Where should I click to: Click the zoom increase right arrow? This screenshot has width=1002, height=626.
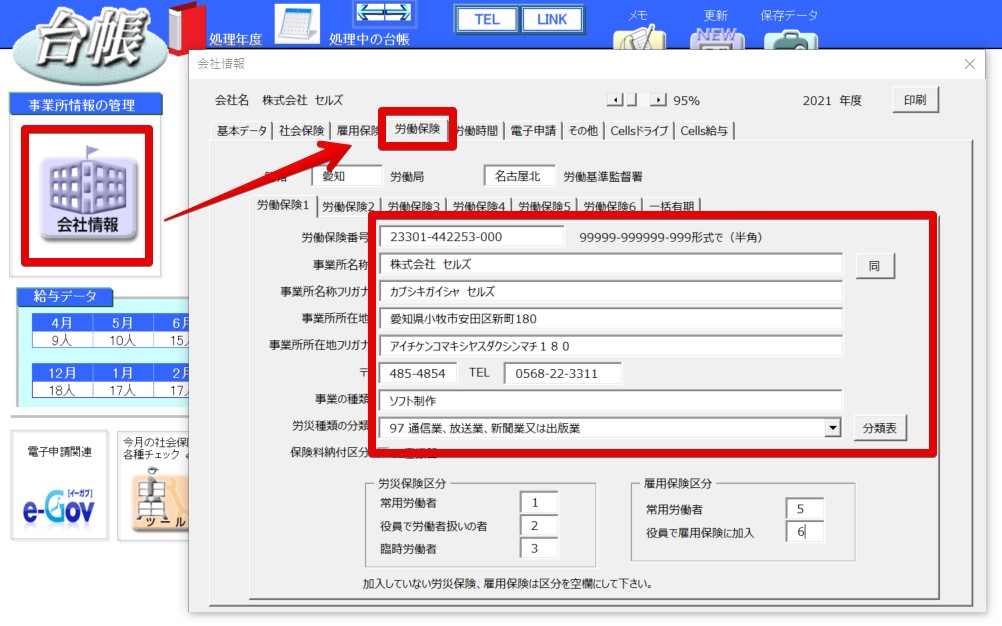(x=658, y=100)
